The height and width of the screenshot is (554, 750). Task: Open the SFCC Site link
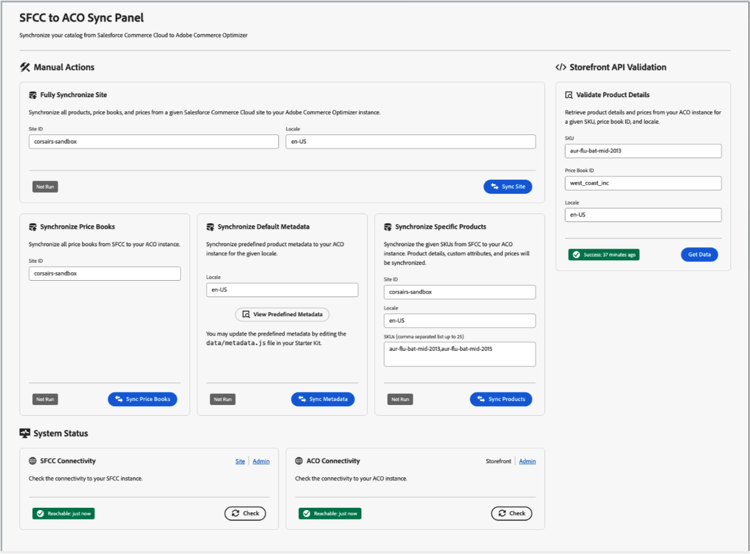coord(240,461)
